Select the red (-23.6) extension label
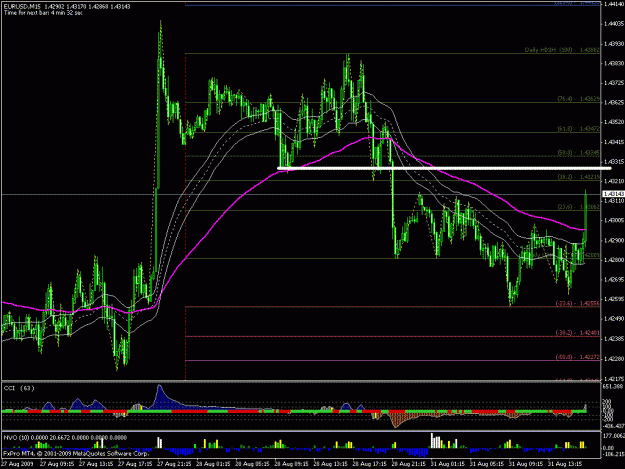 coord(578,303)
